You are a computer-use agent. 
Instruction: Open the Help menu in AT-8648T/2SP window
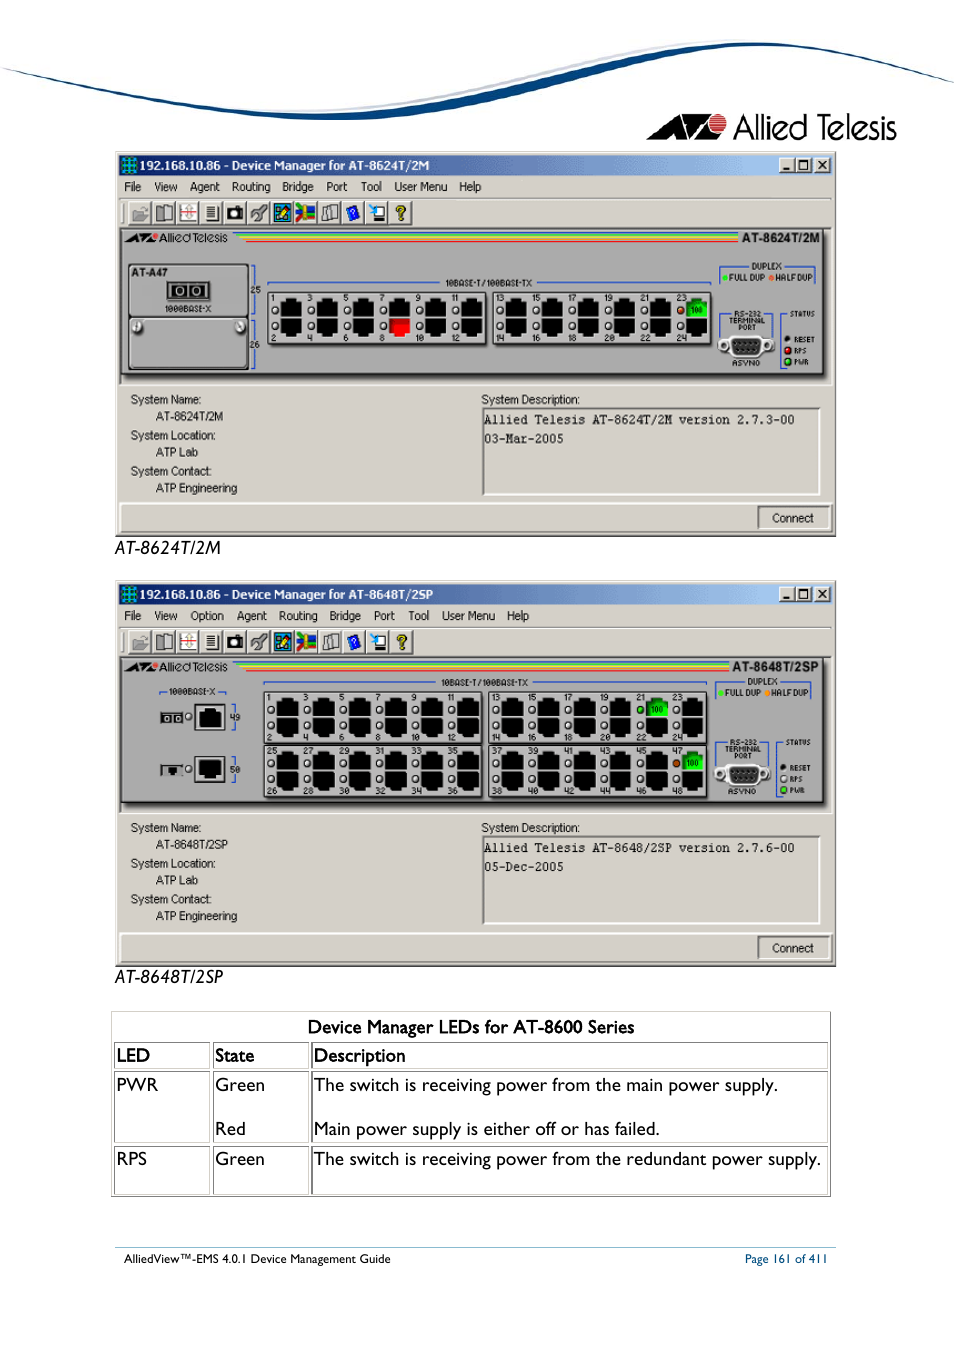(518, 616)
